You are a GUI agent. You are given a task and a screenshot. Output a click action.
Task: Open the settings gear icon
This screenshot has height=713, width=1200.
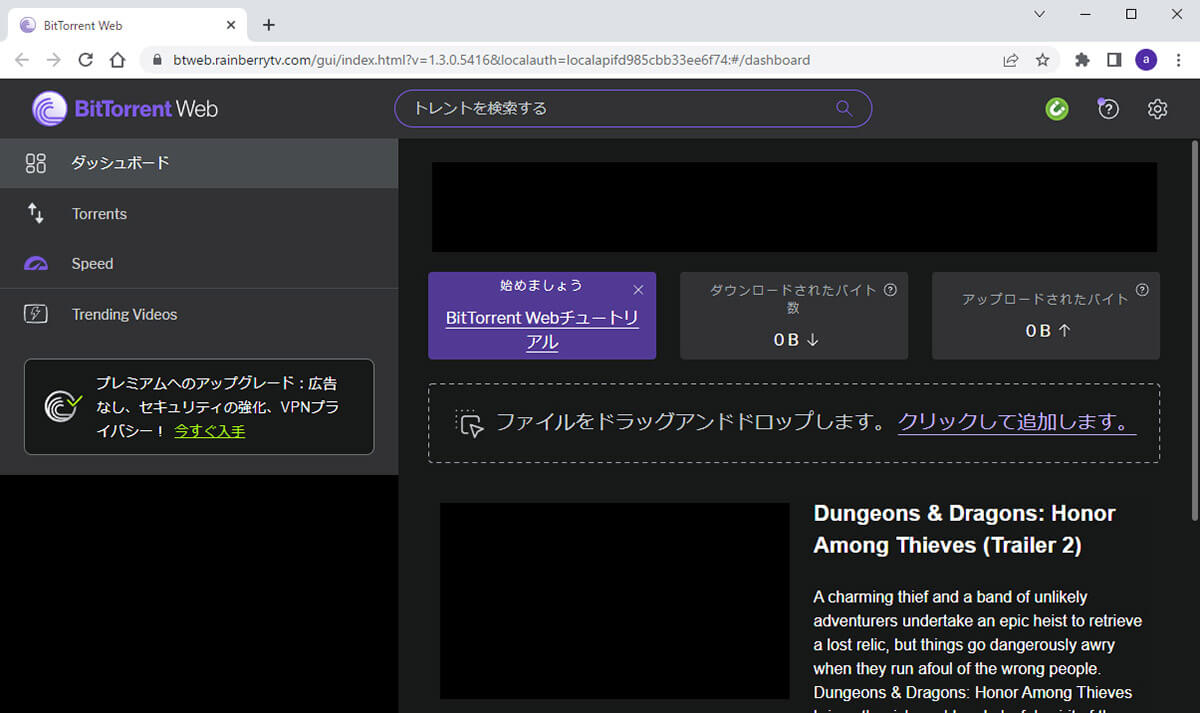tap(1157, 109)
